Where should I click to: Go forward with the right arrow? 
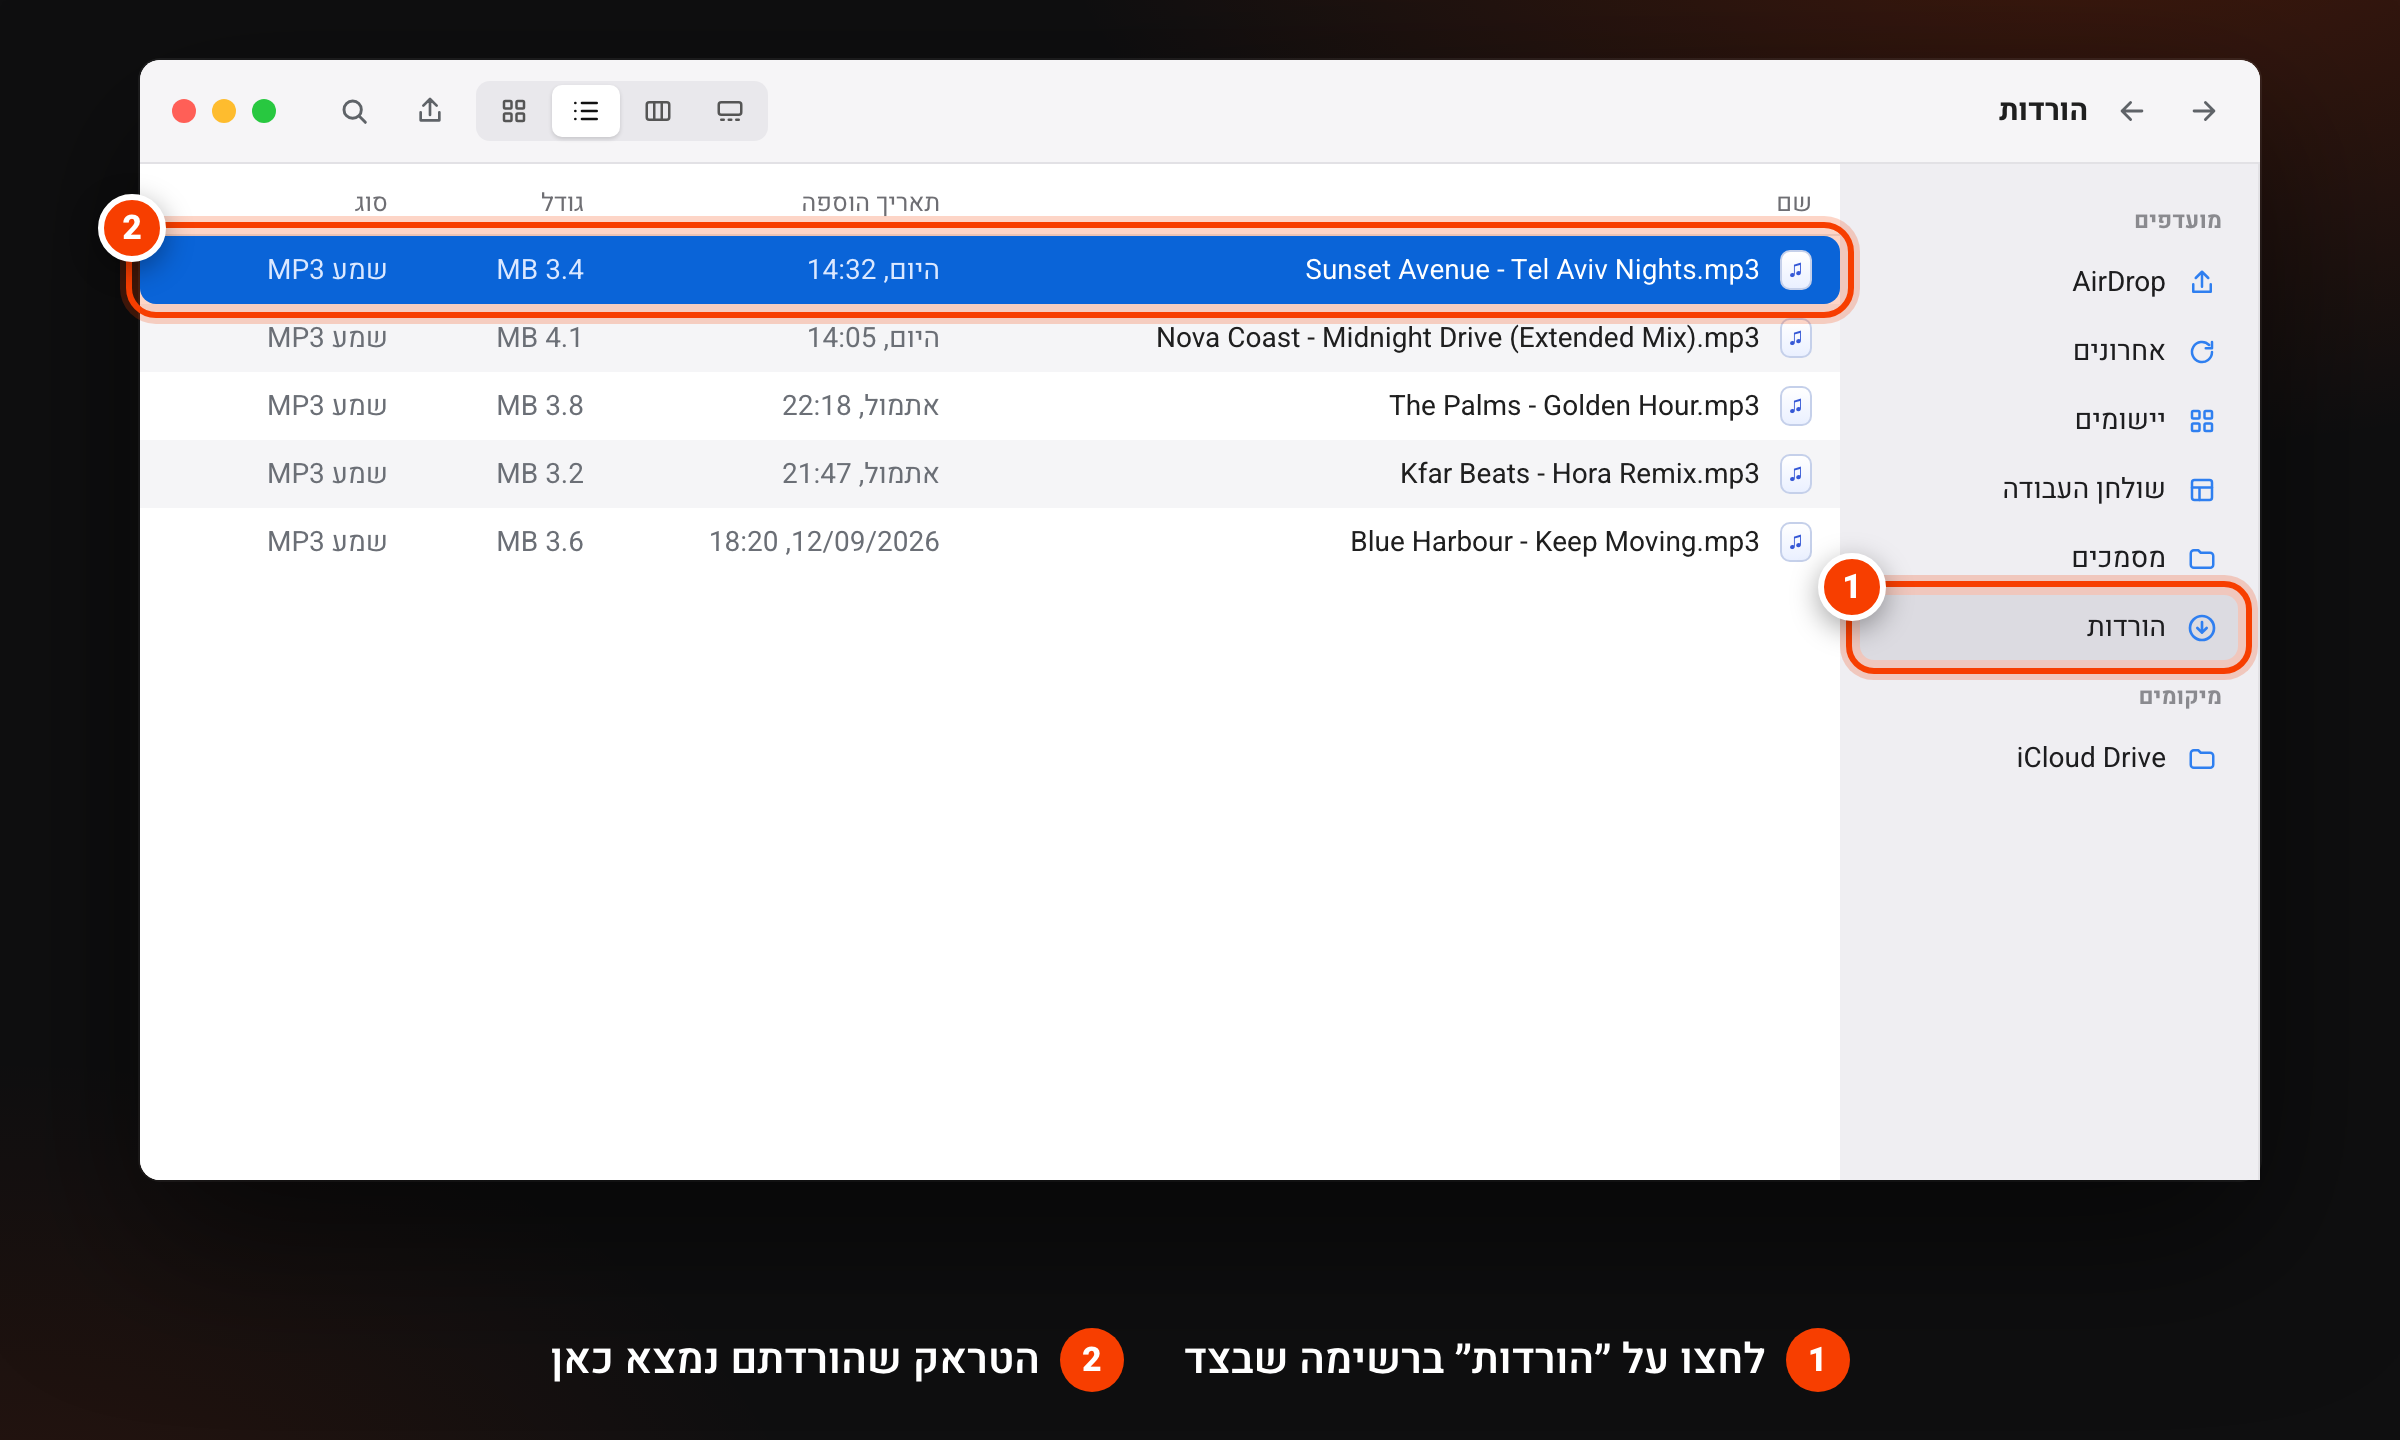[2204, 111]
